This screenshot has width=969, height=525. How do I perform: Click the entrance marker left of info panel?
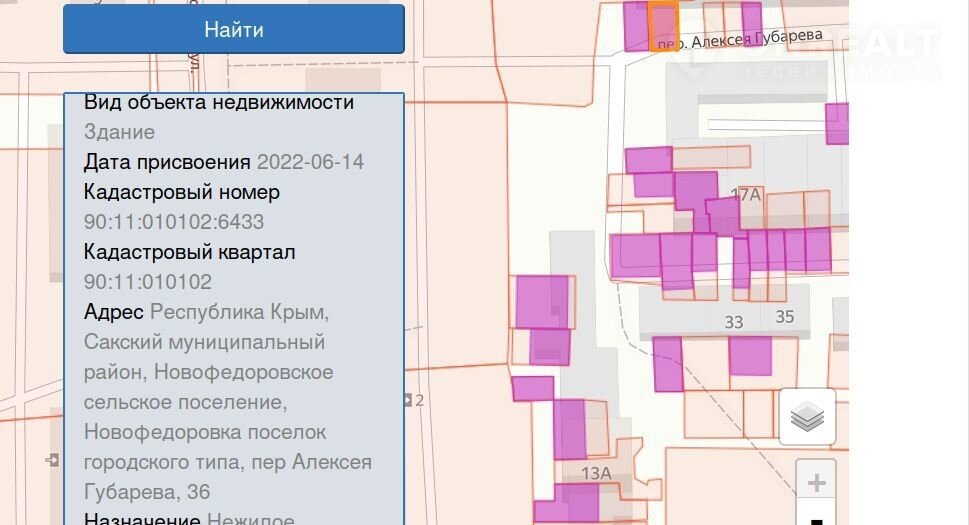point(52,460)
